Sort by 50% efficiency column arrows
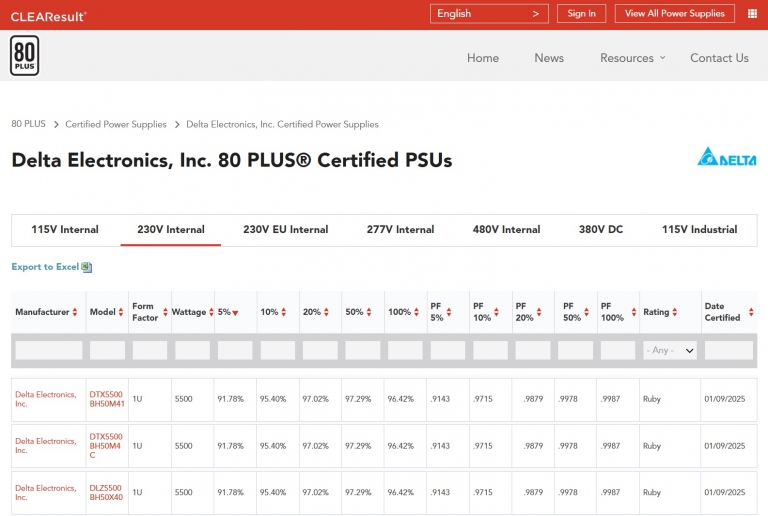 (369, 312)
